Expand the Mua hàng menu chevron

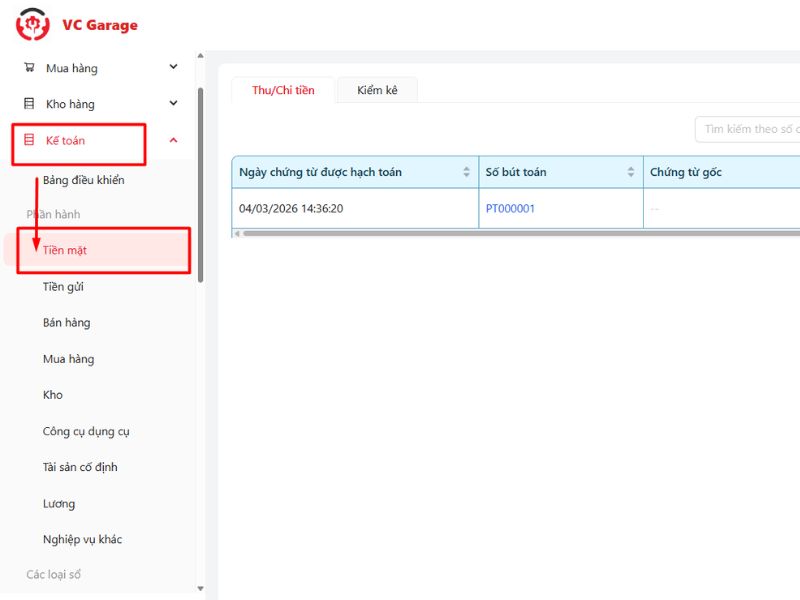pyautogui.click(x=173, y=68)
